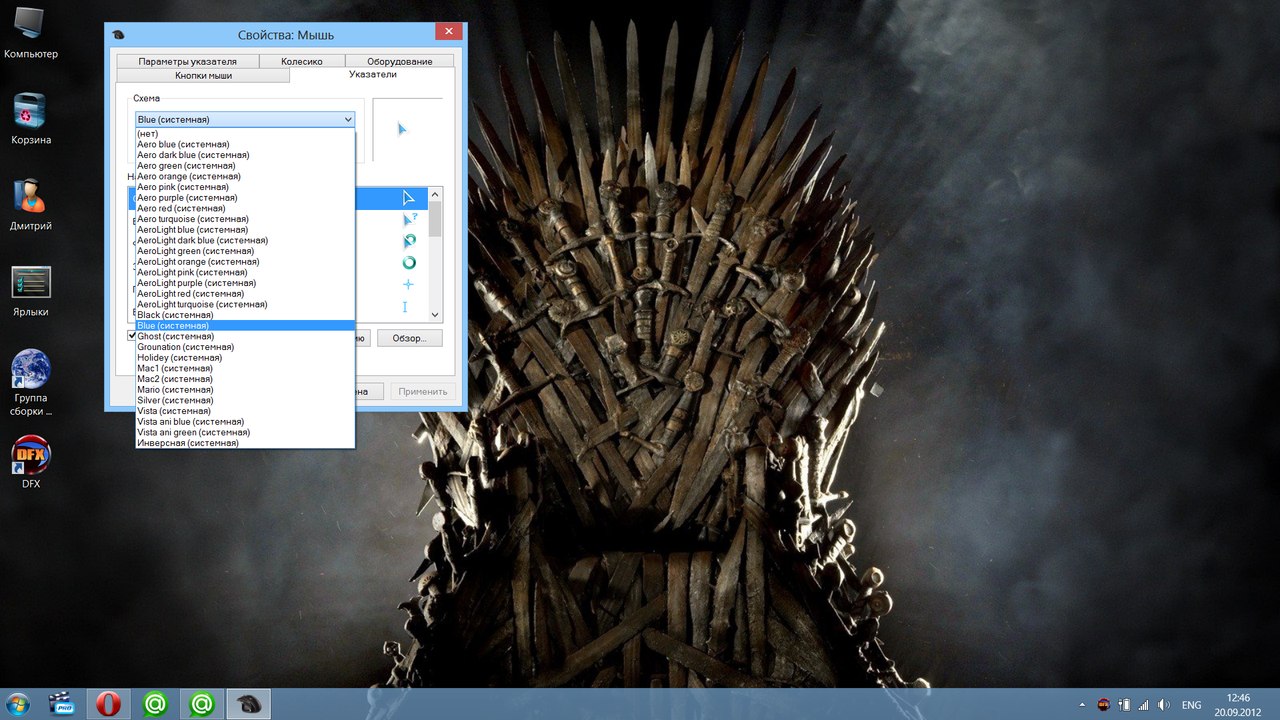Open the second Mail.ru Agent taskbar icon
Screen dimensions: 1280x720
point(202,704)
